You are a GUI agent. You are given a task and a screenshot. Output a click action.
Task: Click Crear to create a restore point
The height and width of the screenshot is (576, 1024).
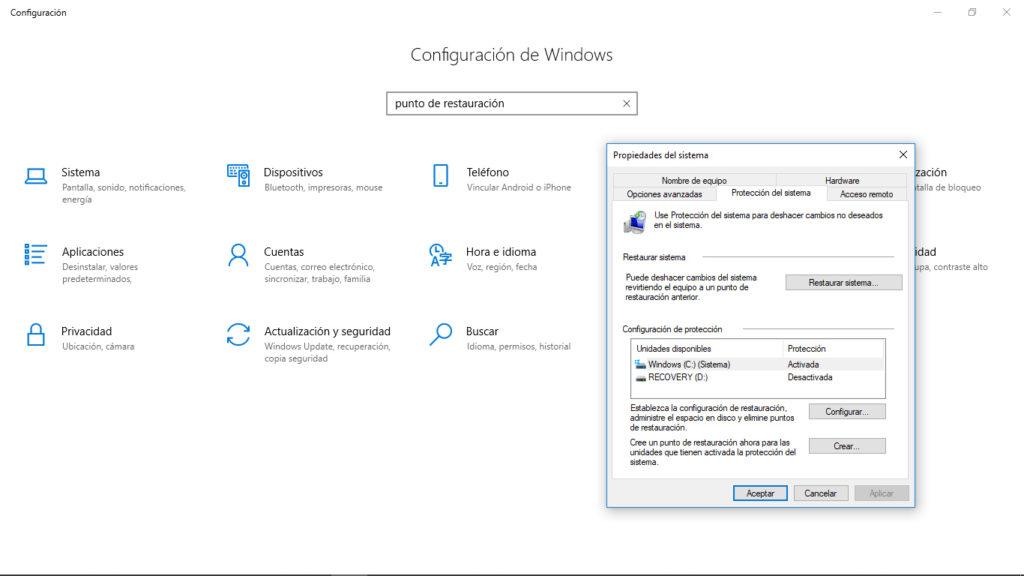pyautogui.click(x=847, y=446)
